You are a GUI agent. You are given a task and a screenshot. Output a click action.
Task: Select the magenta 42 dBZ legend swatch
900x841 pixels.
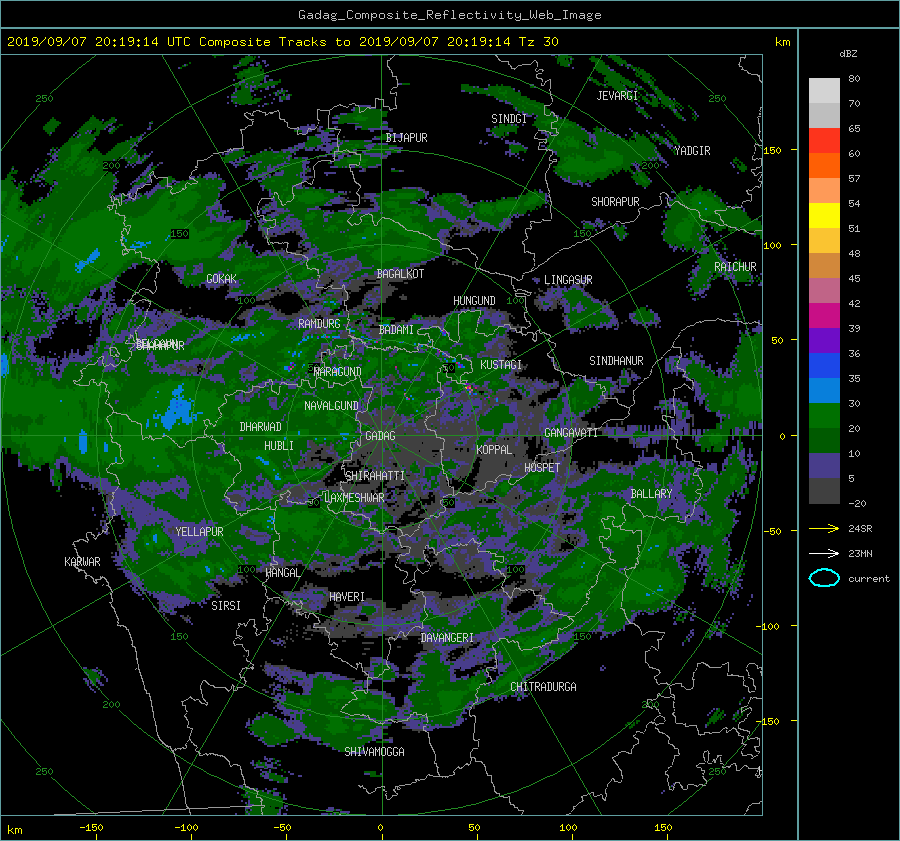tap(824, 315)
